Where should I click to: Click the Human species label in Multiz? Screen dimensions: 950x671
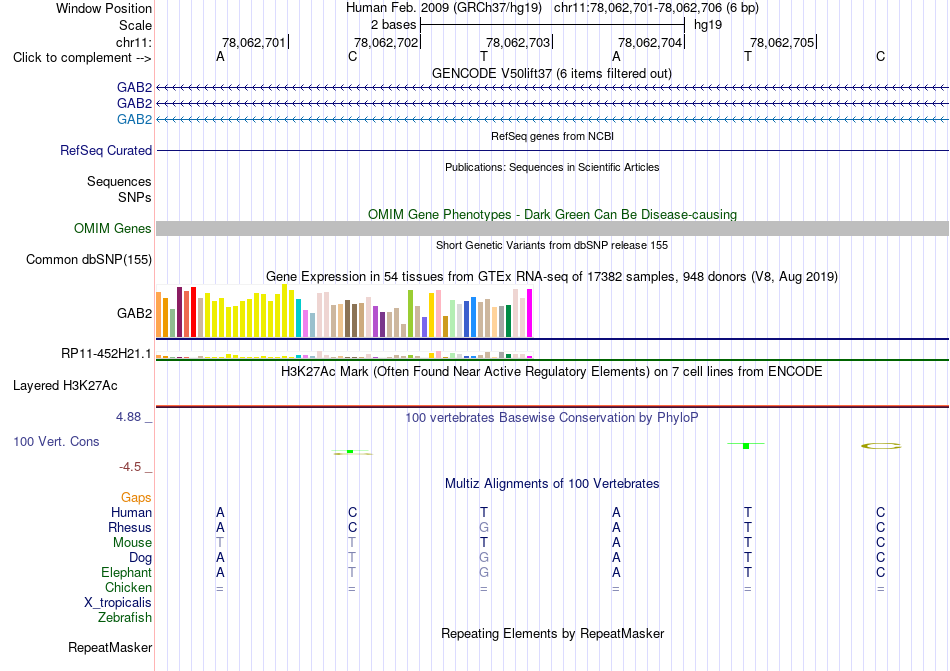pyautogui.click(x=131, y=512)
